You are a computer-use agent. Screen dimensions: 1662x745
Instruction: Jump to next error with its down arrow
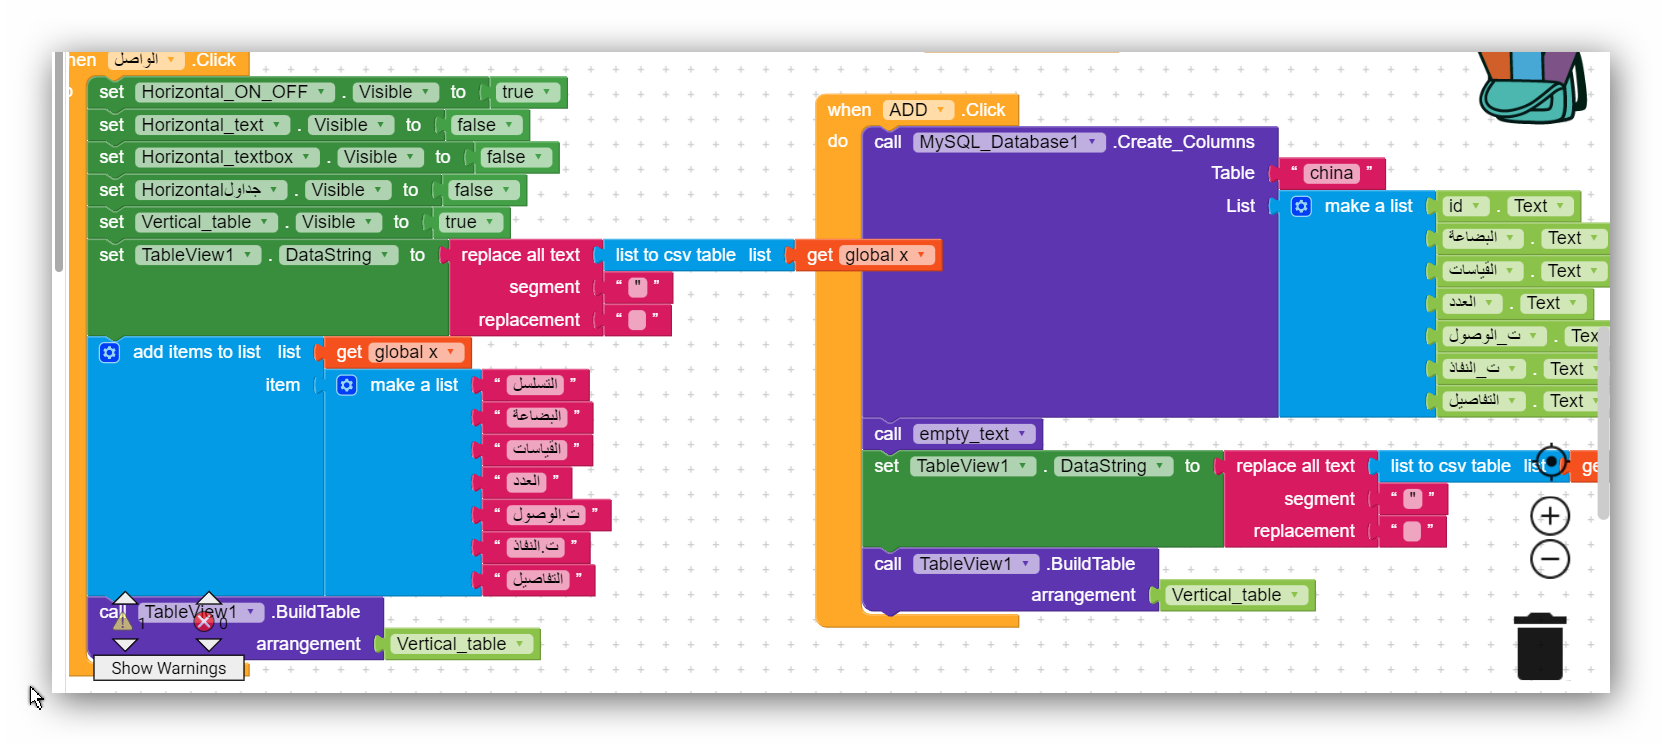208,645
